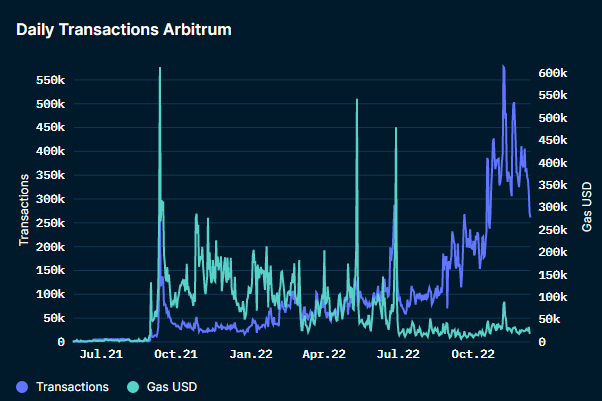Click the right axis '150k' tick label

tap(553, 275)
